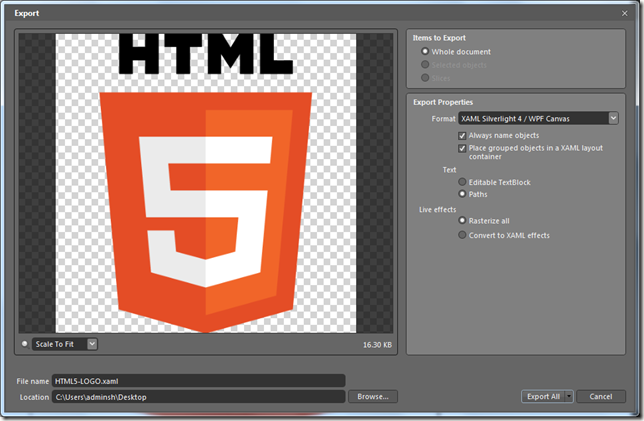This screenshot has width=644, height=421.
Task: Toggle Place grouped objects in XAML layout container
Action: click(x=462, y=148)
